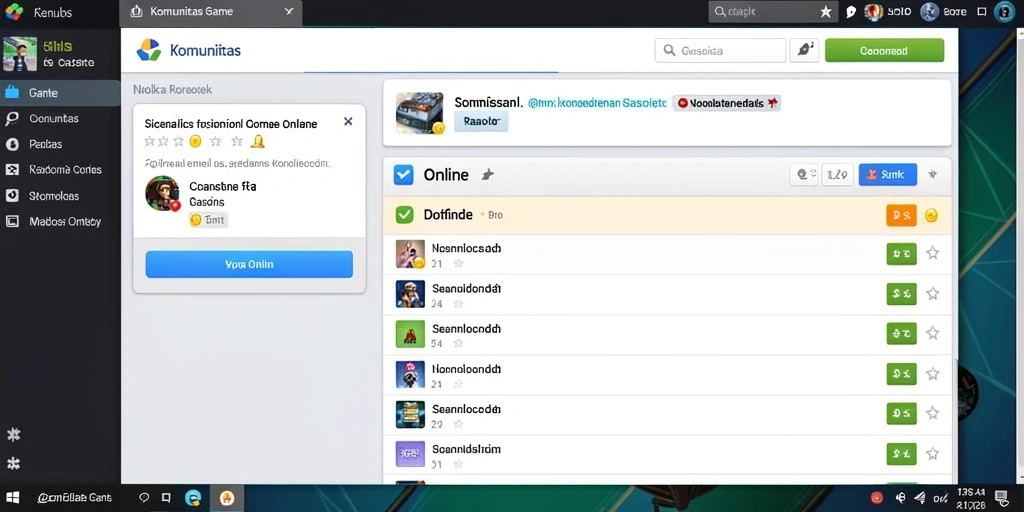The height and width of the screenshot is (512, 1024).
Task: Click the bell icon in popup card
Action: [258, 141]
